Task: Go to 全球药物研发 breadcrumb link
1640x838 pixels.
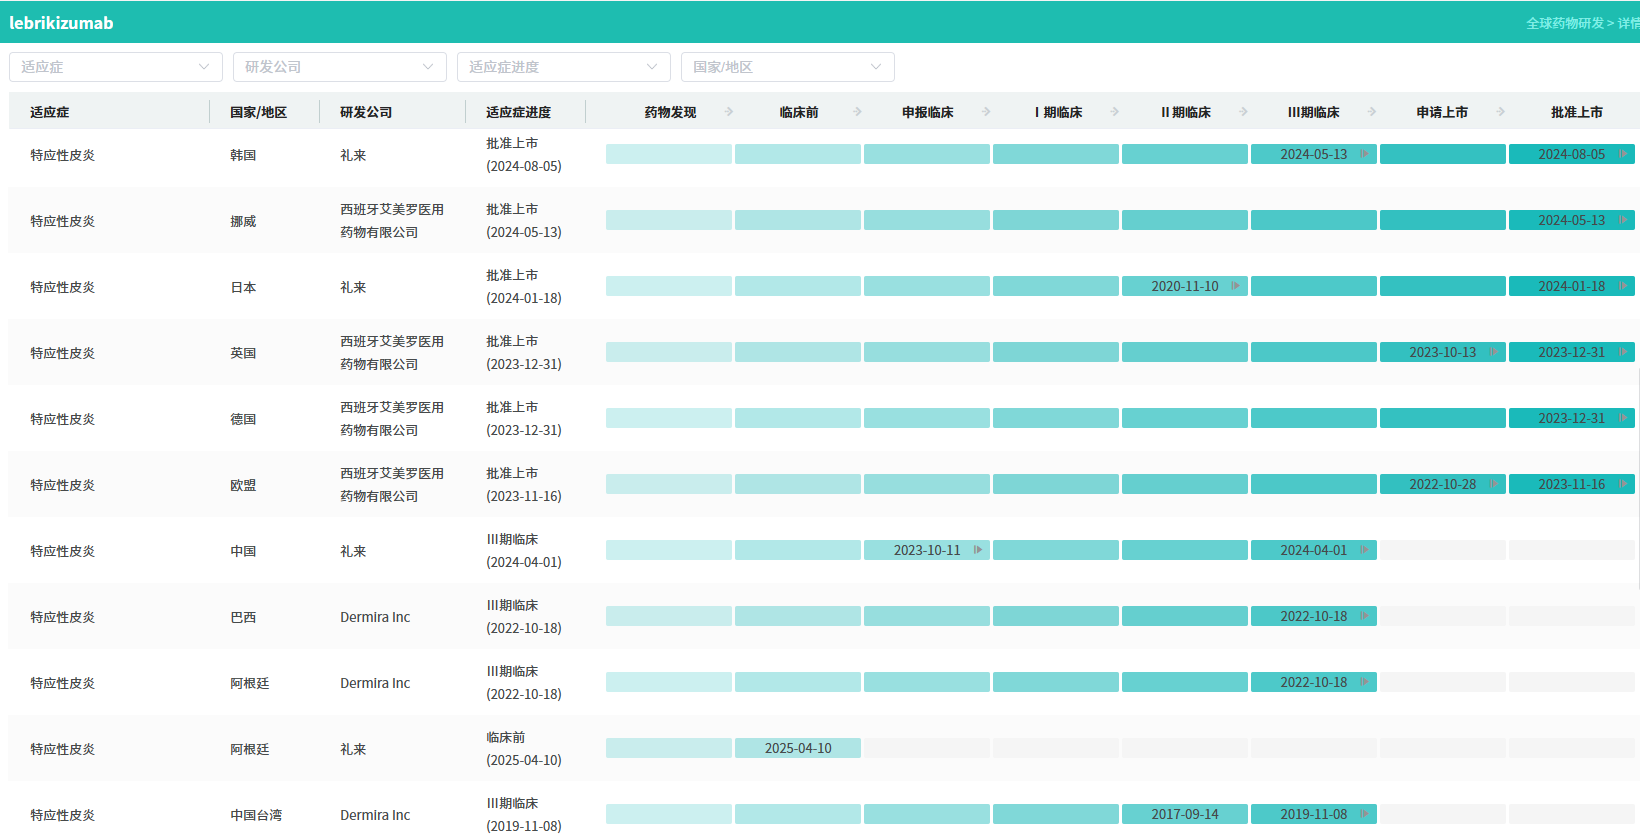Action: click(x=1564, y=23)
